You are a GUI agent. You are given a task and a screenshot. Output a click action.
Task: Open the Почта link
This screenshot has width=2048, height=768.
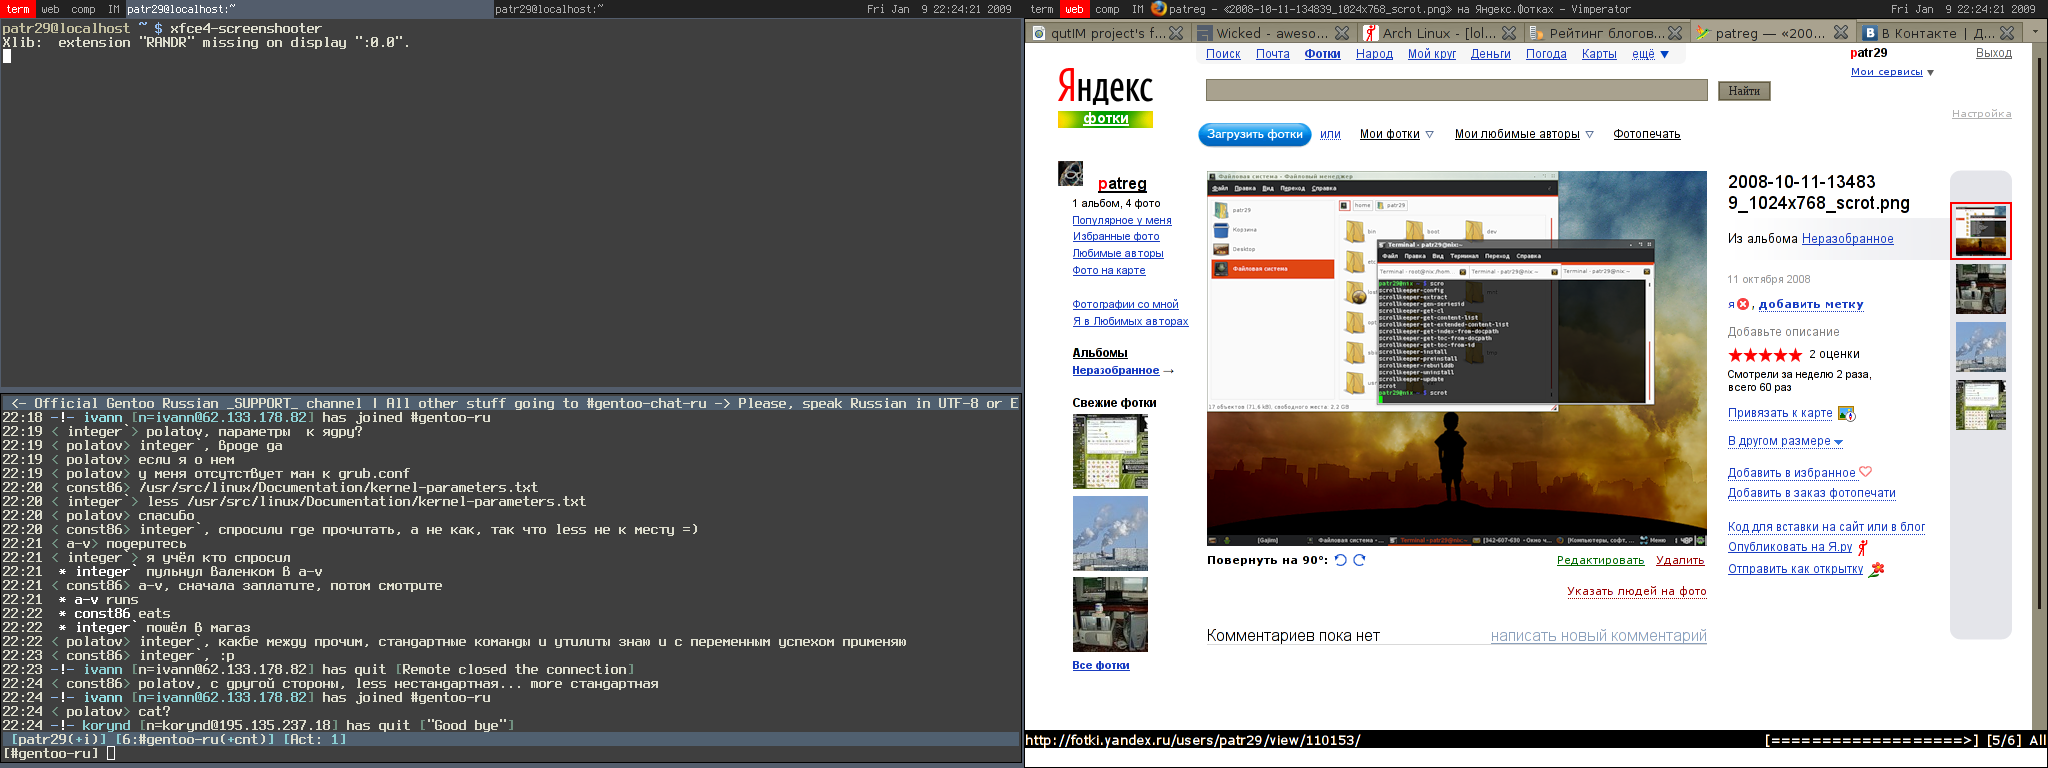[1273, 54]
